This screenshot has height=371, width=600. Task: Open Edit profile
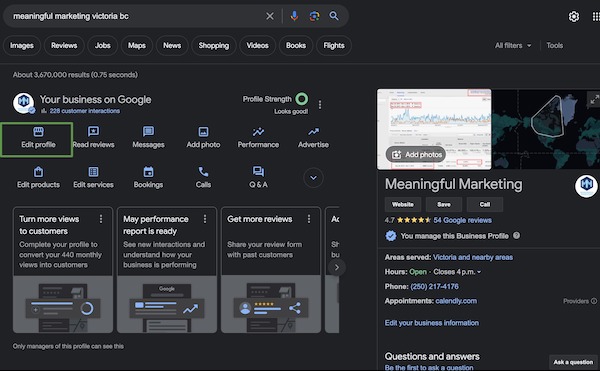[x=37, y=139]
